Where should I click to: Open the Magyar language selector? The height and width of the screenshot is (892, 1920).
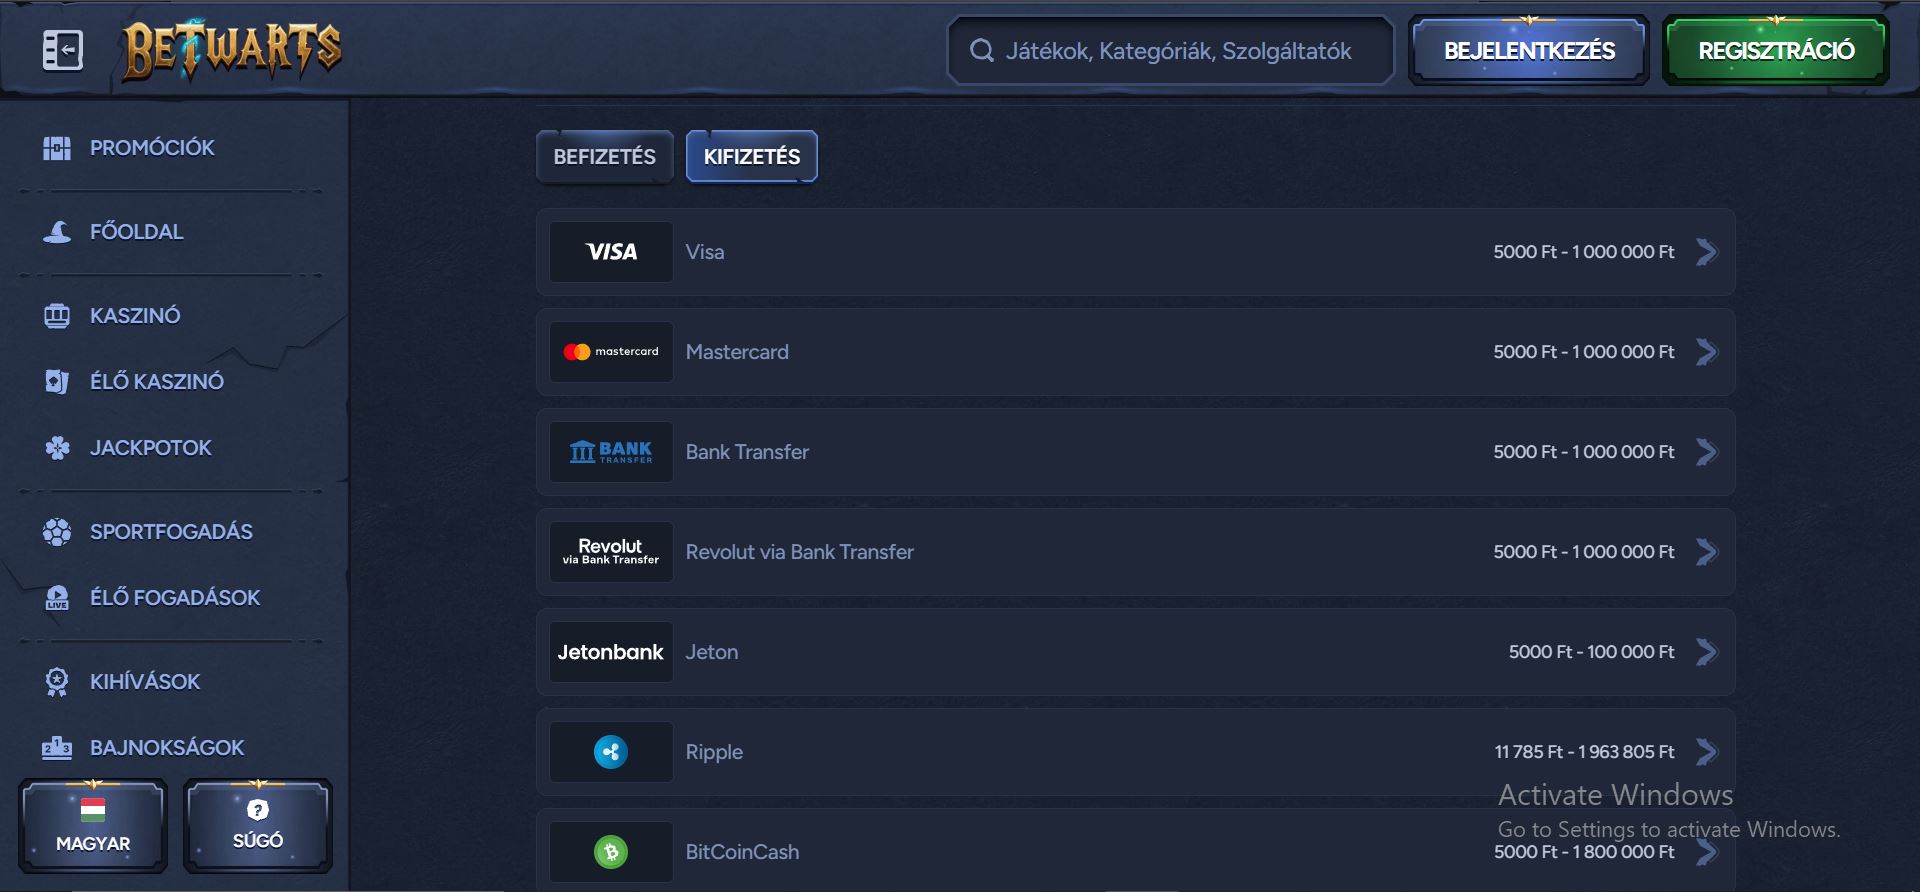click(x=93, y=826)
